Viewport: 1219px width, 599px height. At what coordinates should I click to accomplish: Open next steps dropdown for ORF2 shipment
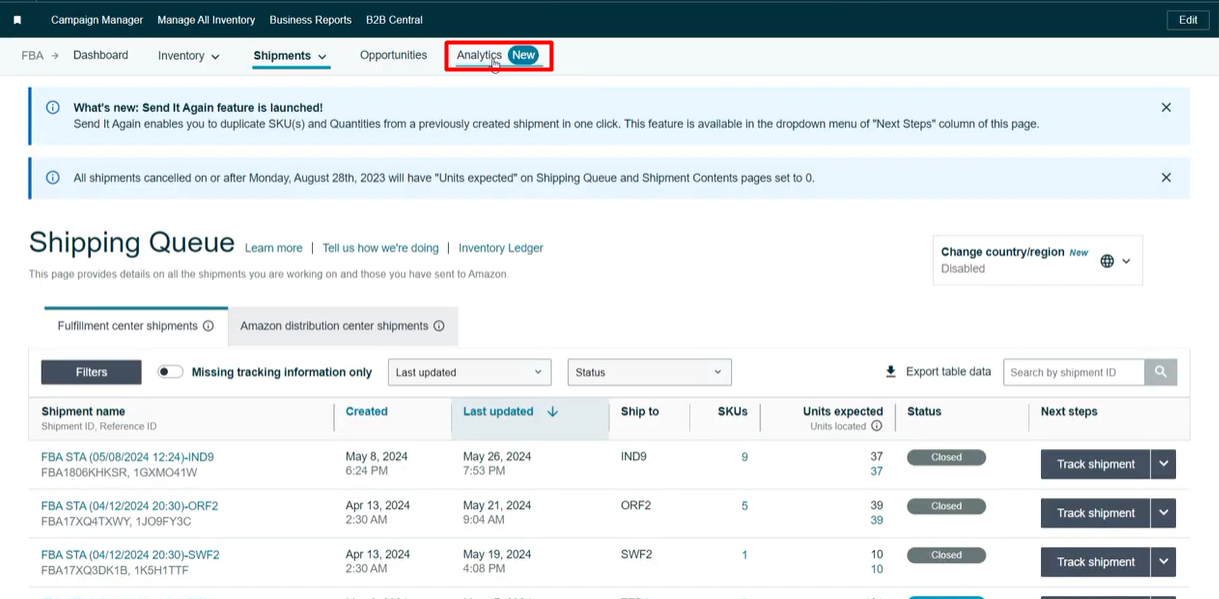1163,513
